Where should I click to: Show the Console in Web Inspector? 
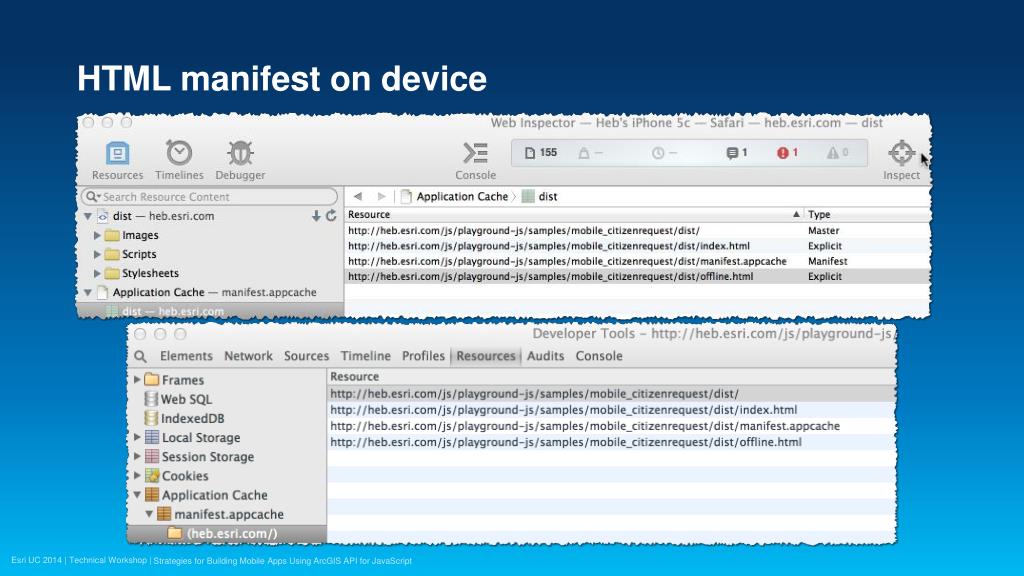point(475,161)
